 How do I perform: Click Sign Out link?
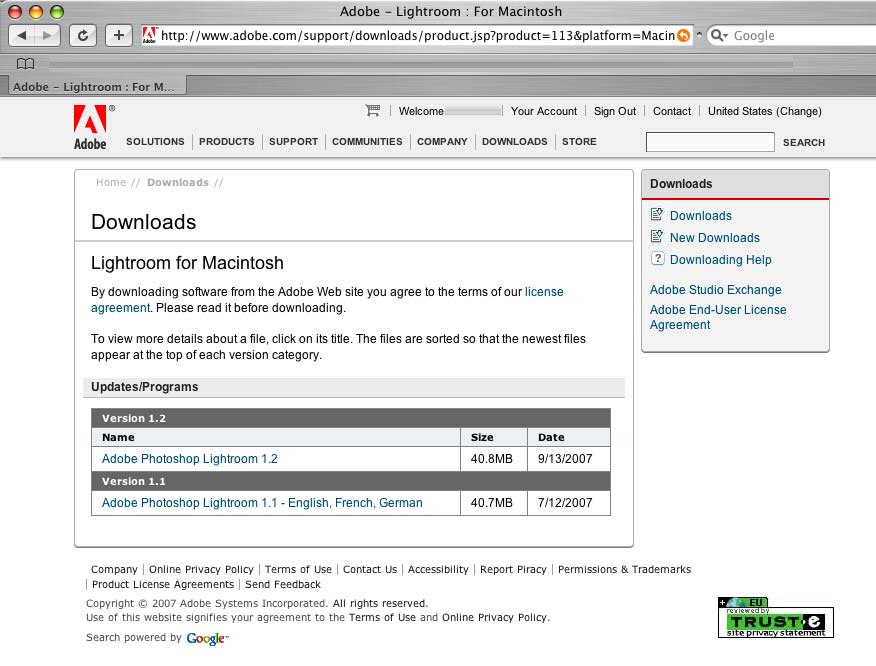[615, 111]
